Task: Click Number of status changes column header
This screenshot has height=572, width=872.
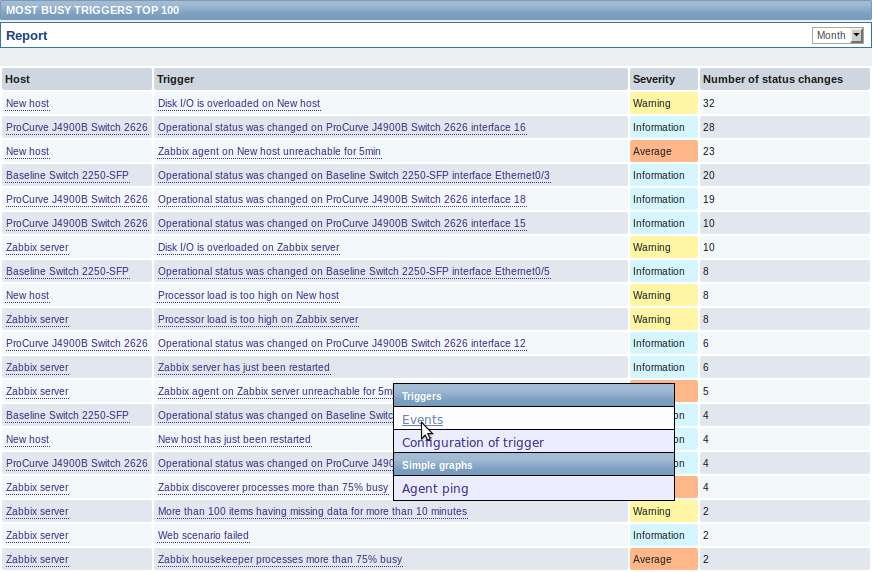Action: (x=772, y=79)
